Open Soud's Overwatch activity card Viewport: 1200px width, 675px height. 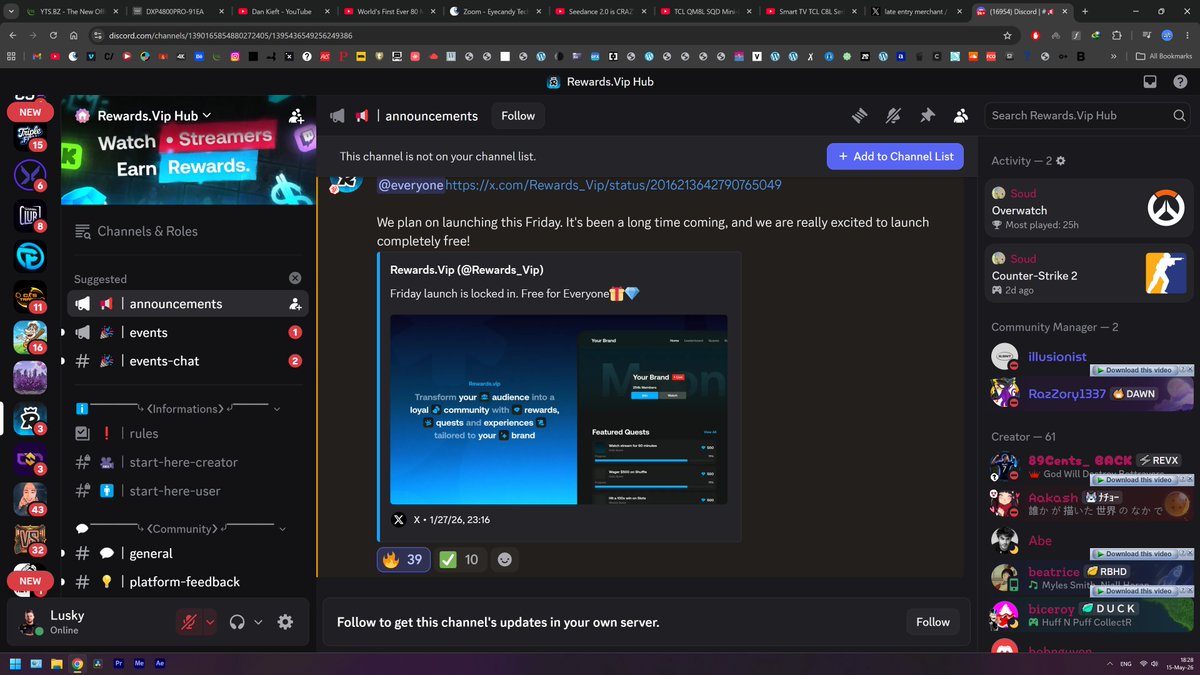coord(1089,209)
